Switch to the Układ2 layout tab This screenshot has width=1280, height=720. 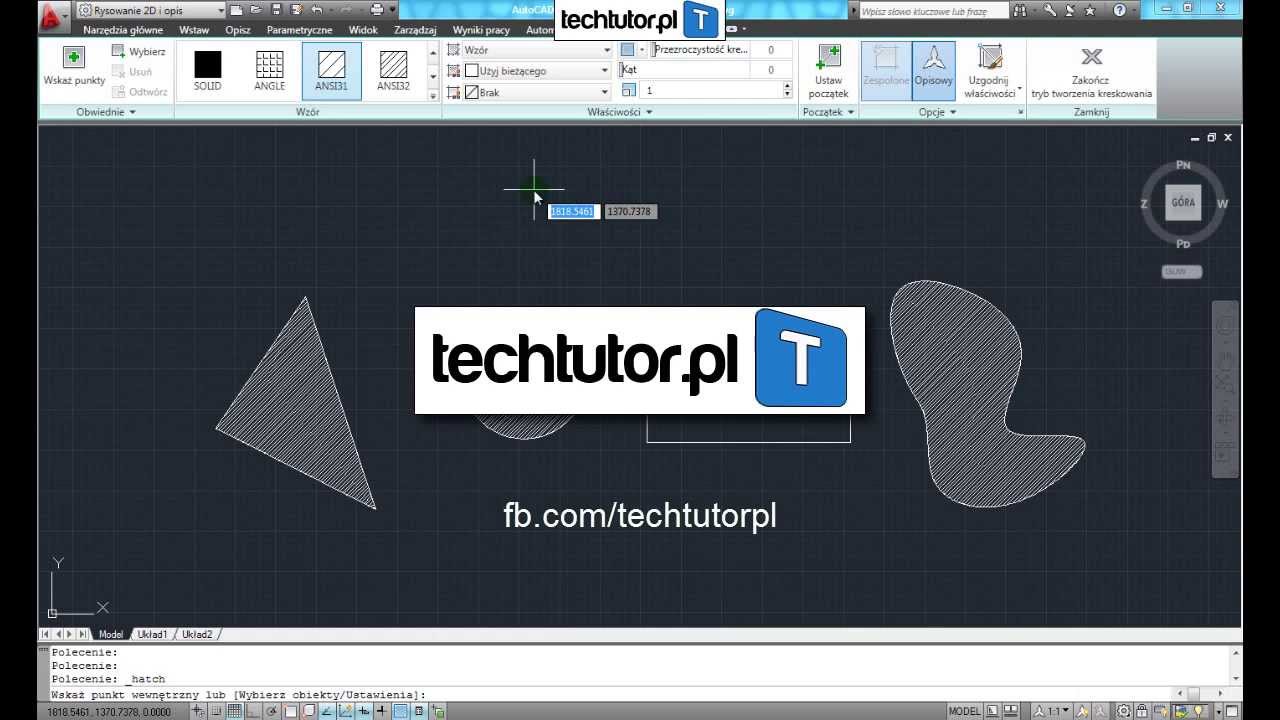pyautogui.click(x=196, y=634)
